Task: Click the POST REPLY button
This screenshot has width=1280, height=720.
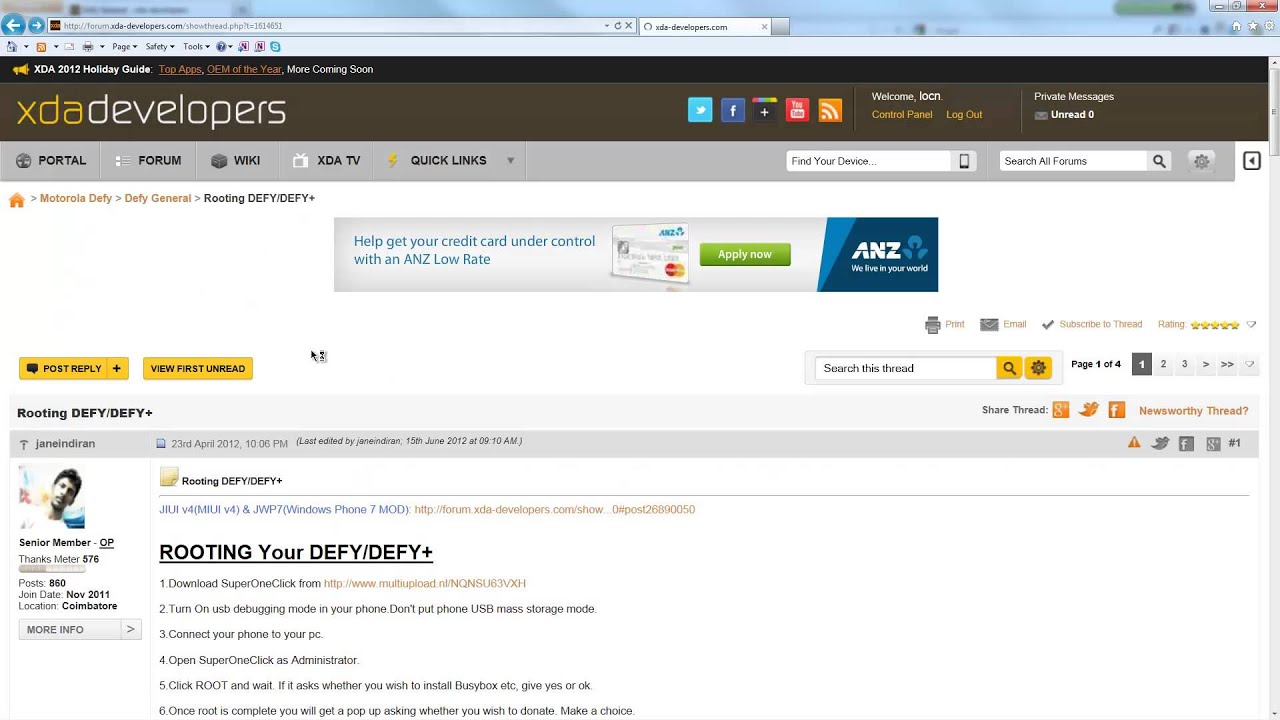Action: [x=74, y=369]
